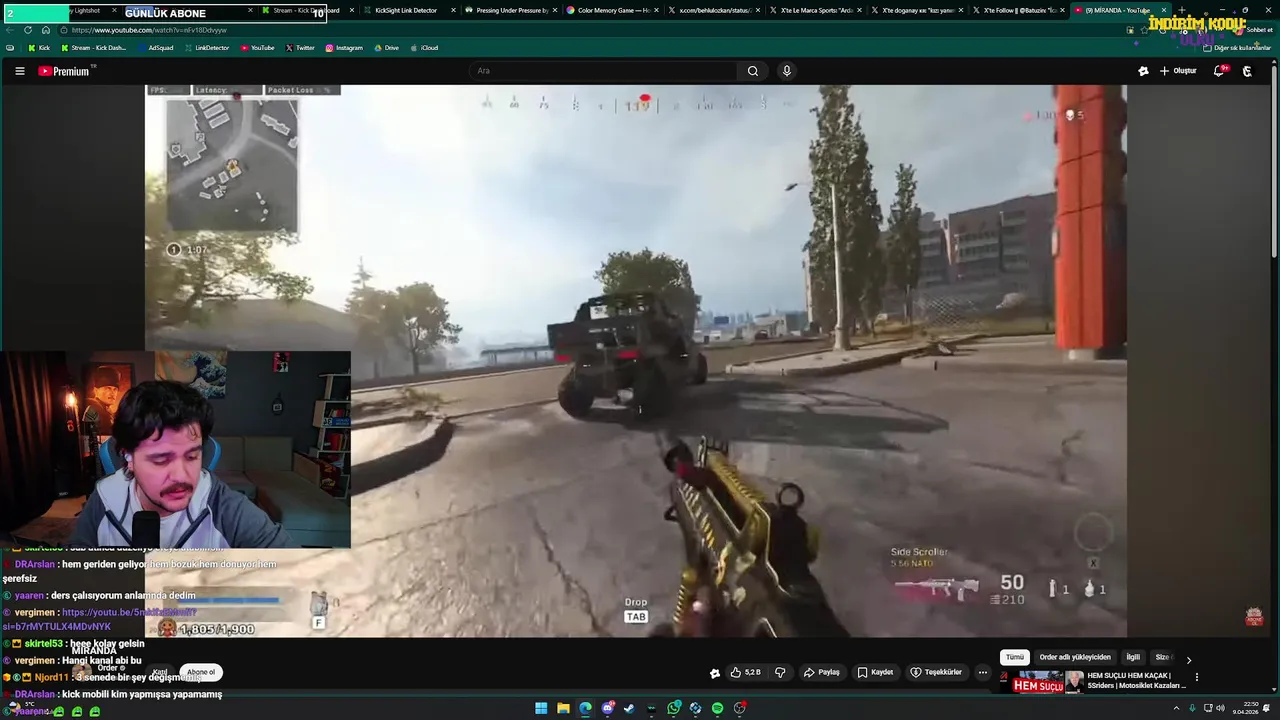Go to the YouTube Premium home logo
Image resolution: width=1280 pixels, height=720 pixels.
coord(66,71)
